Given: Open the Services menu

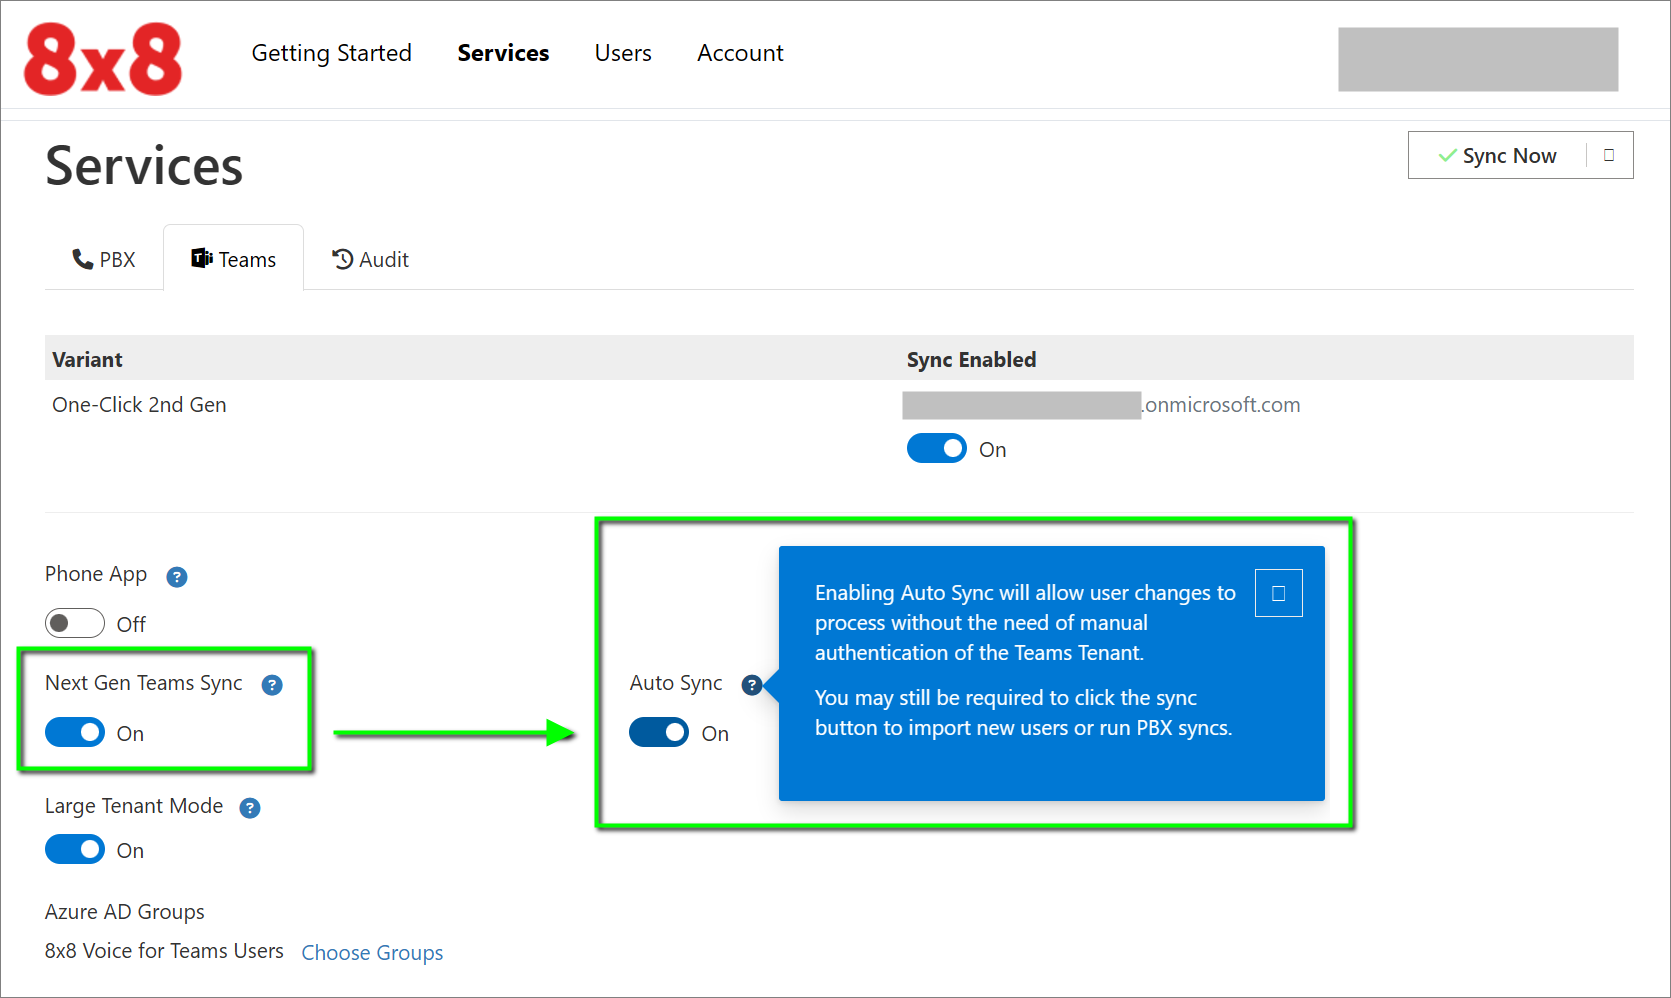Looking at the screenshot, I should (x=503, y=53).
